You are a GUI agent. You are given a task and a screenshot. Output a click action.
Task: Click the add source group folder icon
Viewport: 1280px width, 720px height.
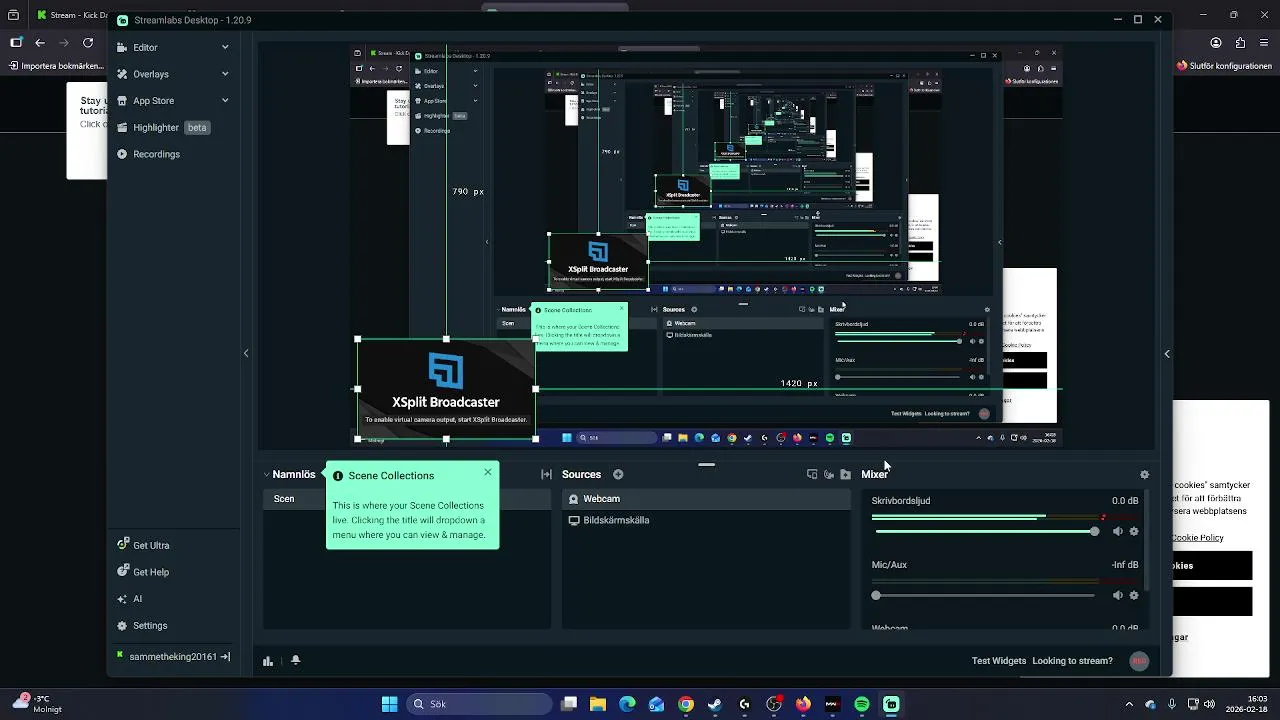845,475
